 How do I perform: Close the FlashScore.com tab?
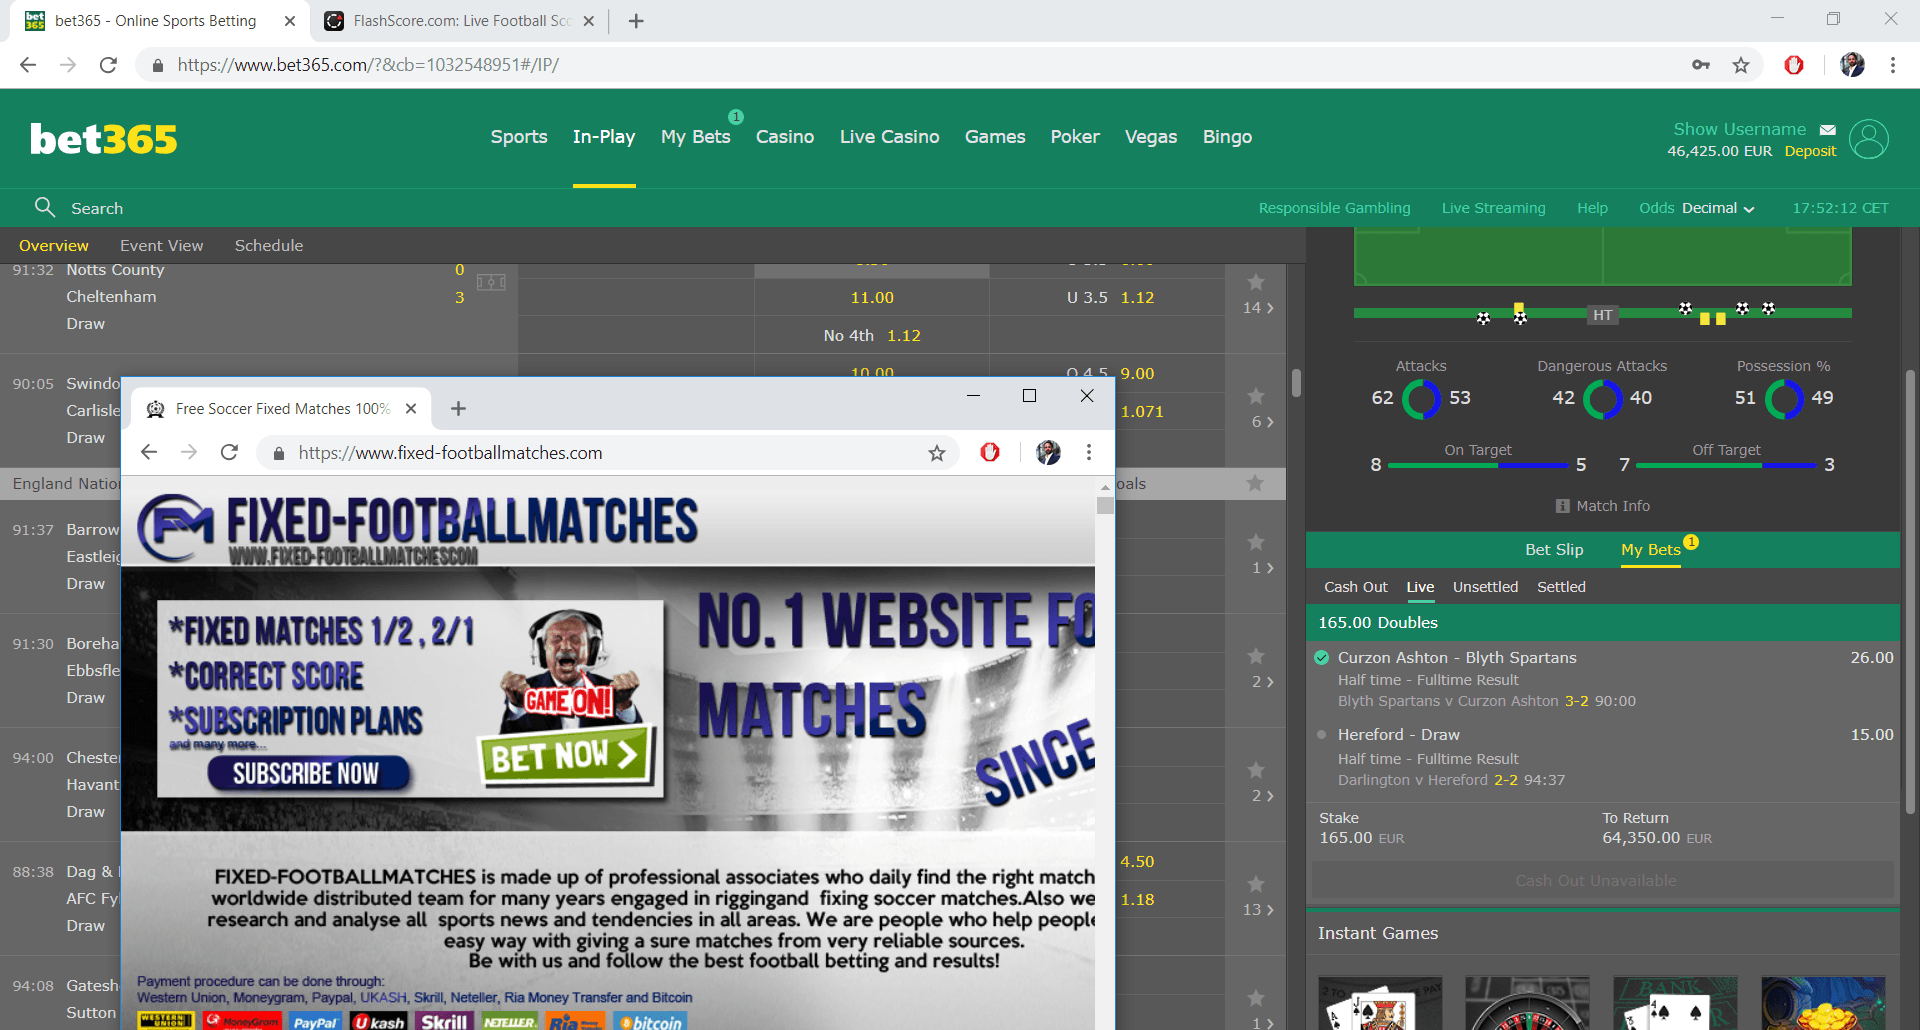[x=588, y=21]
